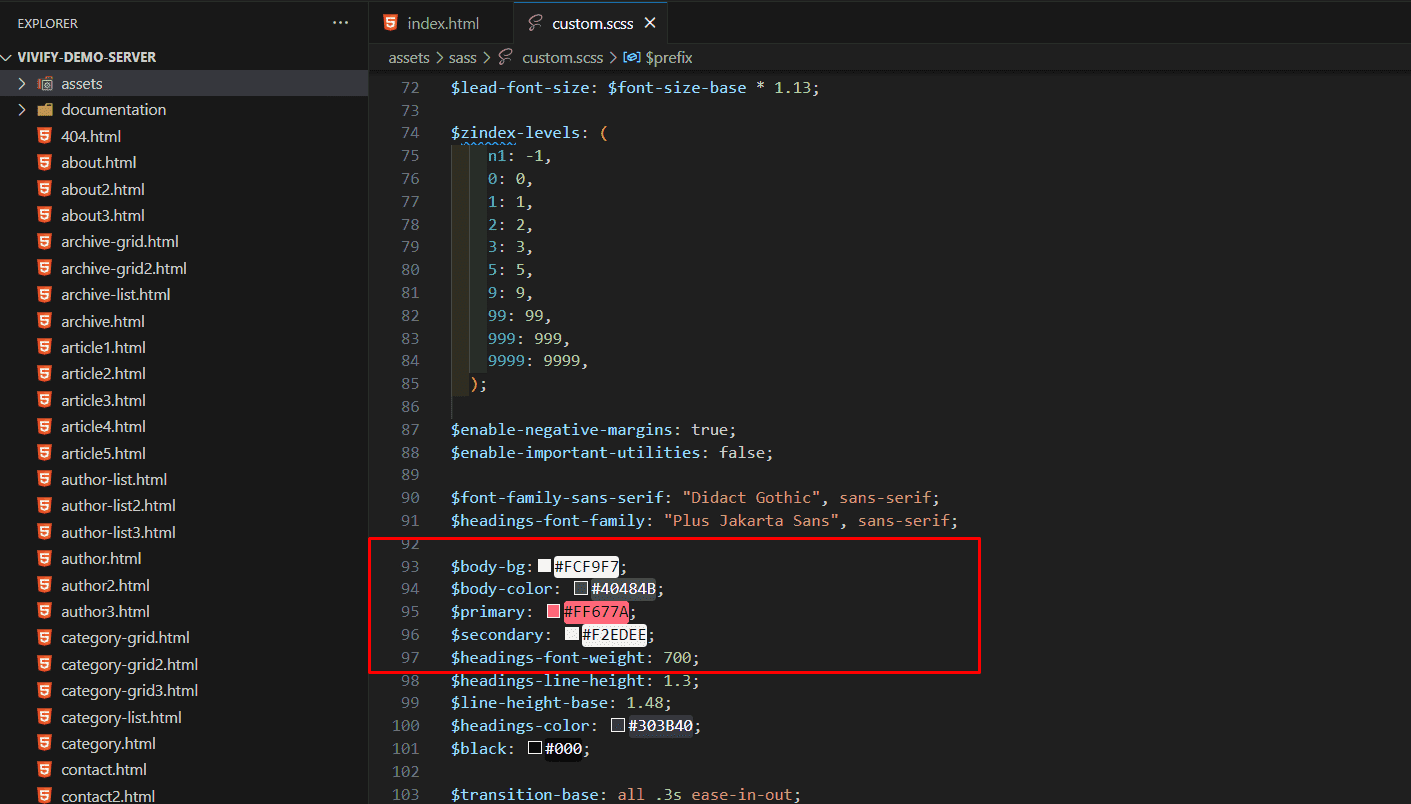Click sass in the breadcrumb
1411x804 pixels.
(462, 58)
